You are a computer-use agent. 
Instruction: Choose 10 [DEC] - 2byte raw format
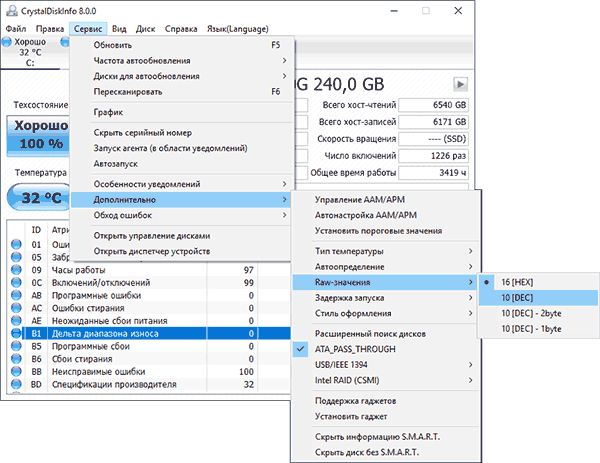538,313
